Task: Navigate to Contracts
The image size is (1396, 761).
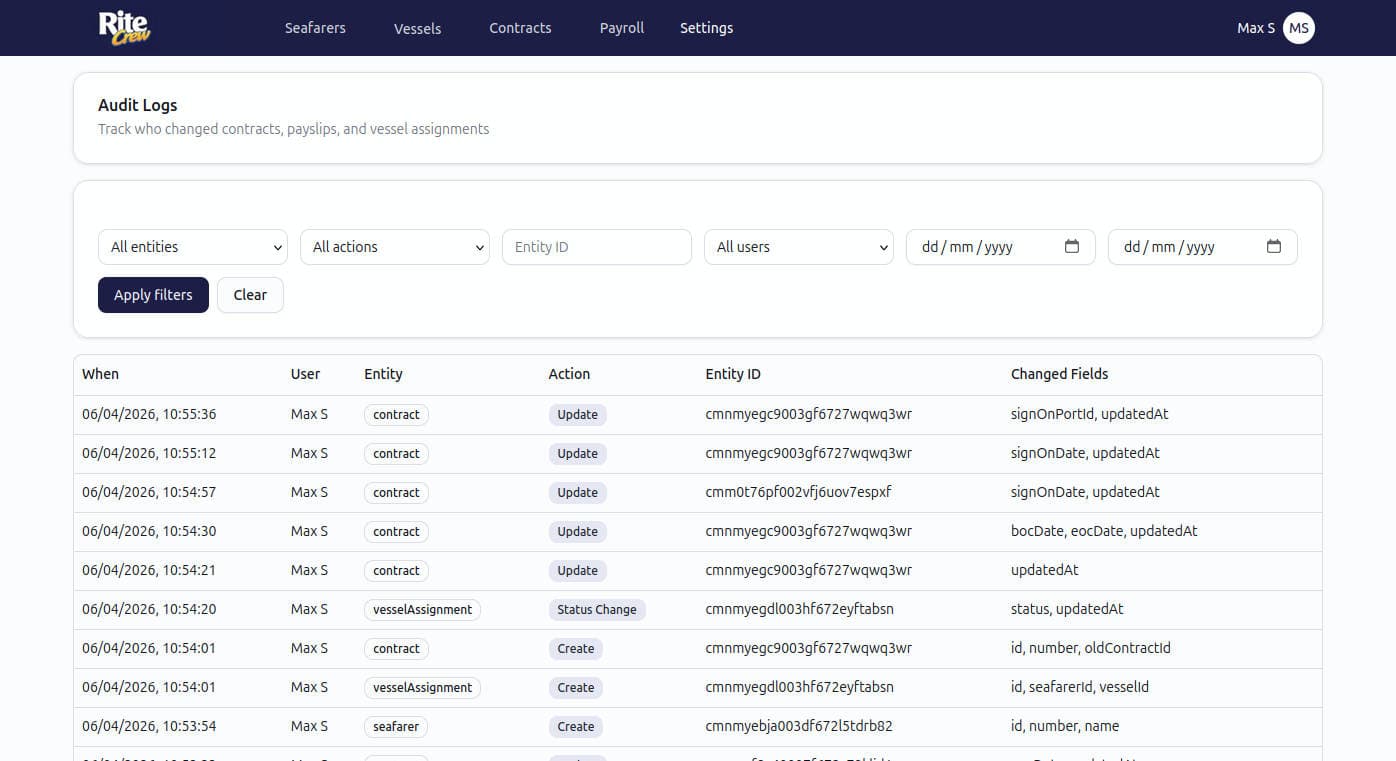Action: tap(520, 28)
